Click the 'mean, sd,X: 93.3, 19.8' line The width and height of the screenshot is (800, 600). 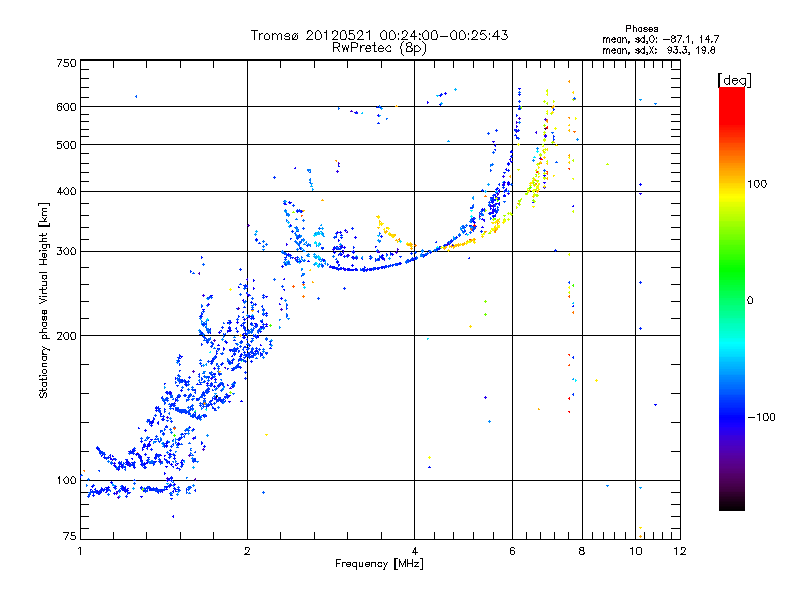point(659,50)
